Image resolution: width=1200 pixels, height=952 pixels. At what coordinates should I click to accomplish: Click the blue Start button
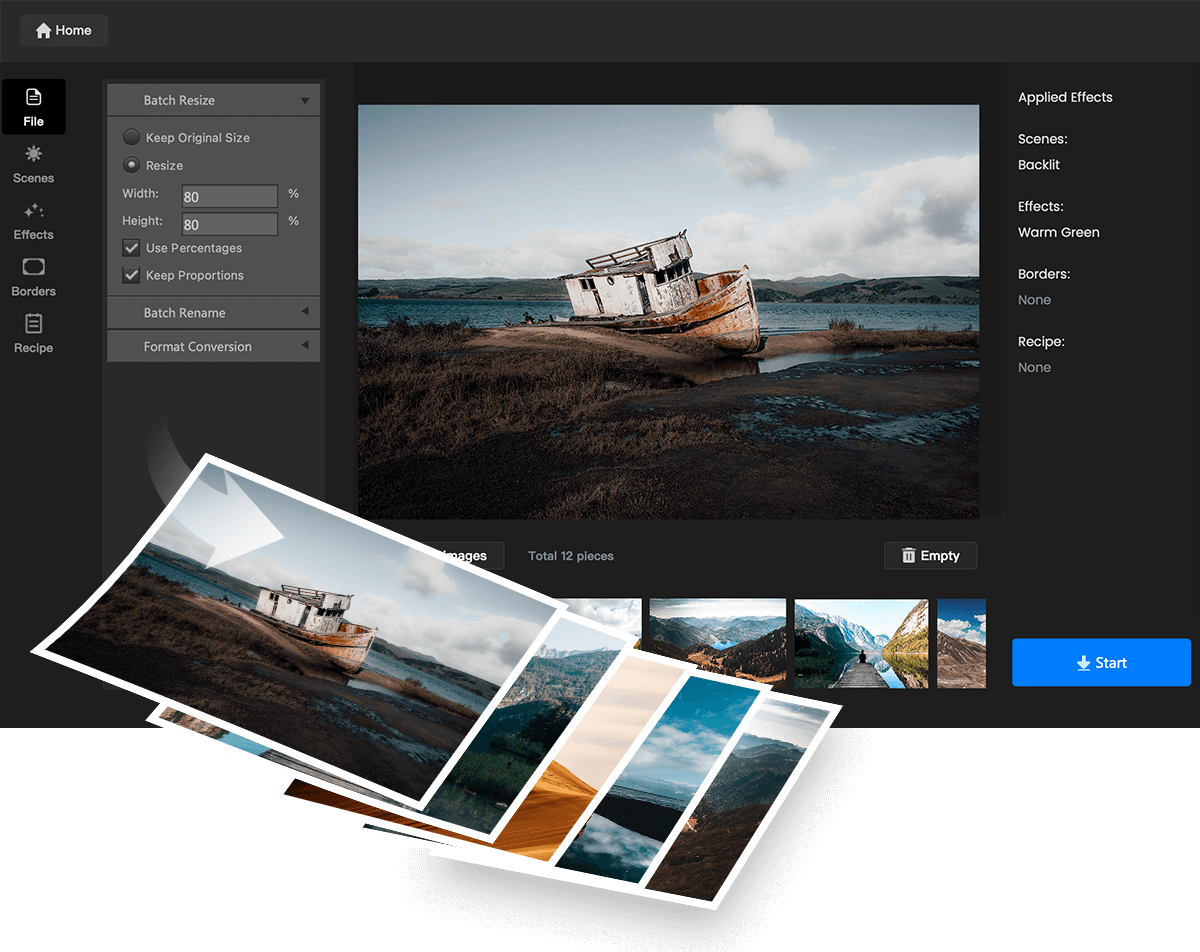(x=1101, y=663)
